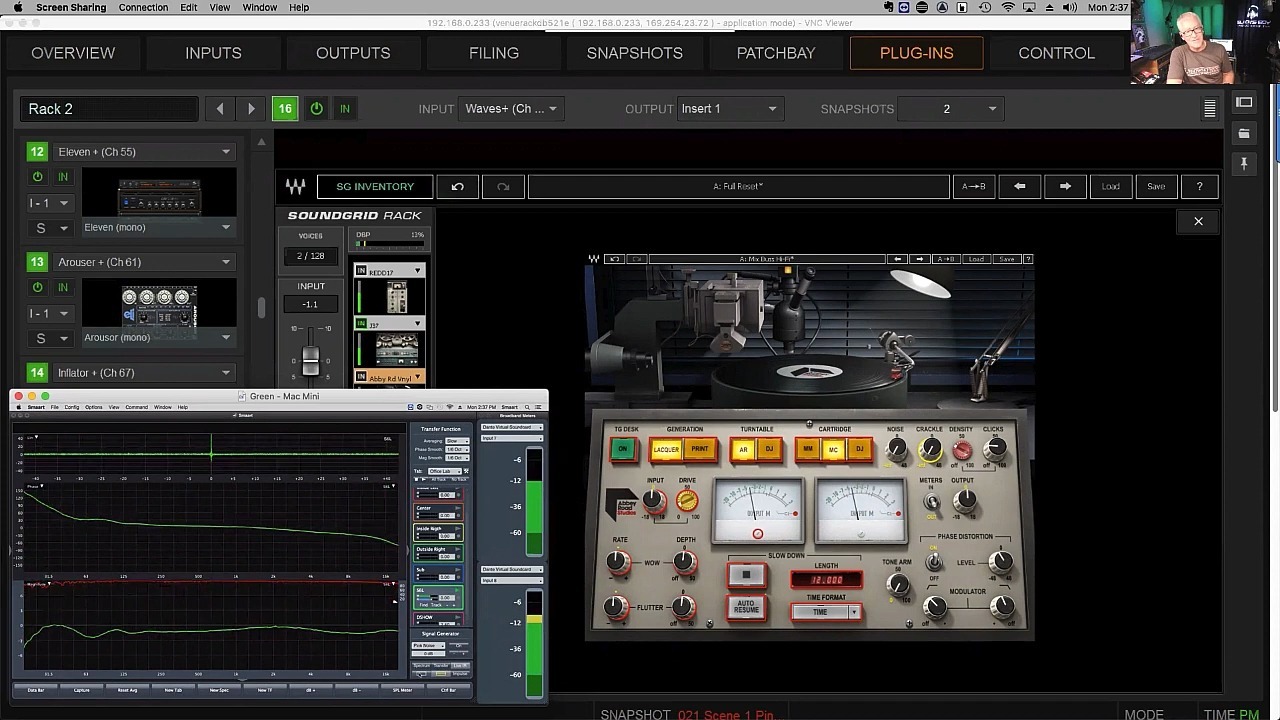Switch to the OUTPUTS tab
This screenshot has height=720, width=1280.
[x=353, y=53]
